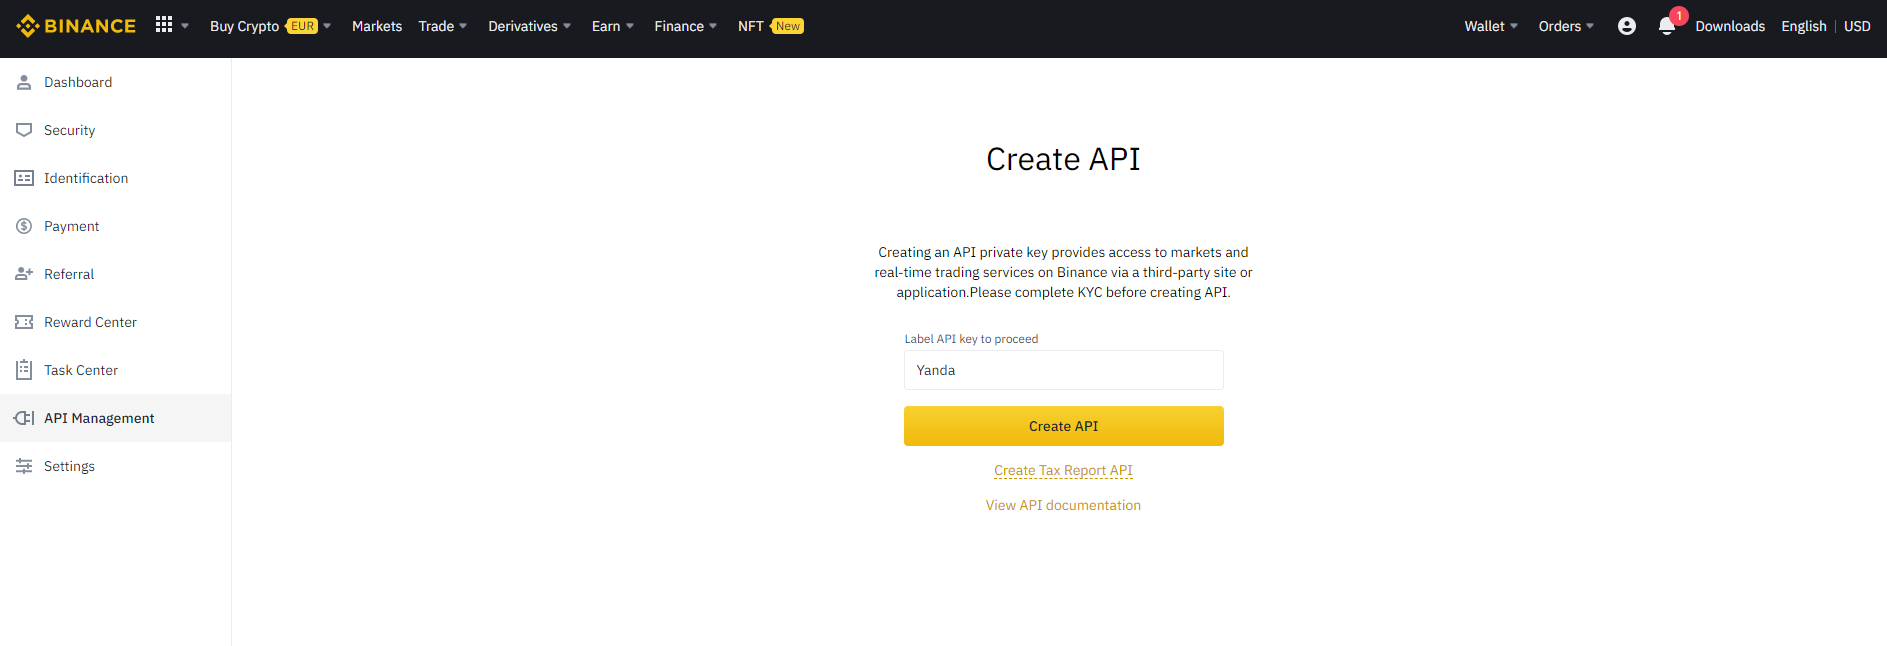Open the Downloads link
The image size is (1887, 646).
[x=1730, y=26]
